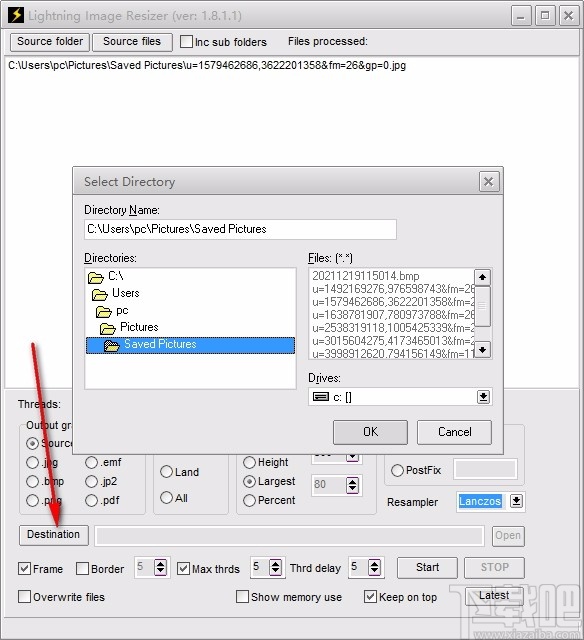Viewport: 584px width, 640px height.
Task: Click the pc open folder icon
Action: [104, 312]
